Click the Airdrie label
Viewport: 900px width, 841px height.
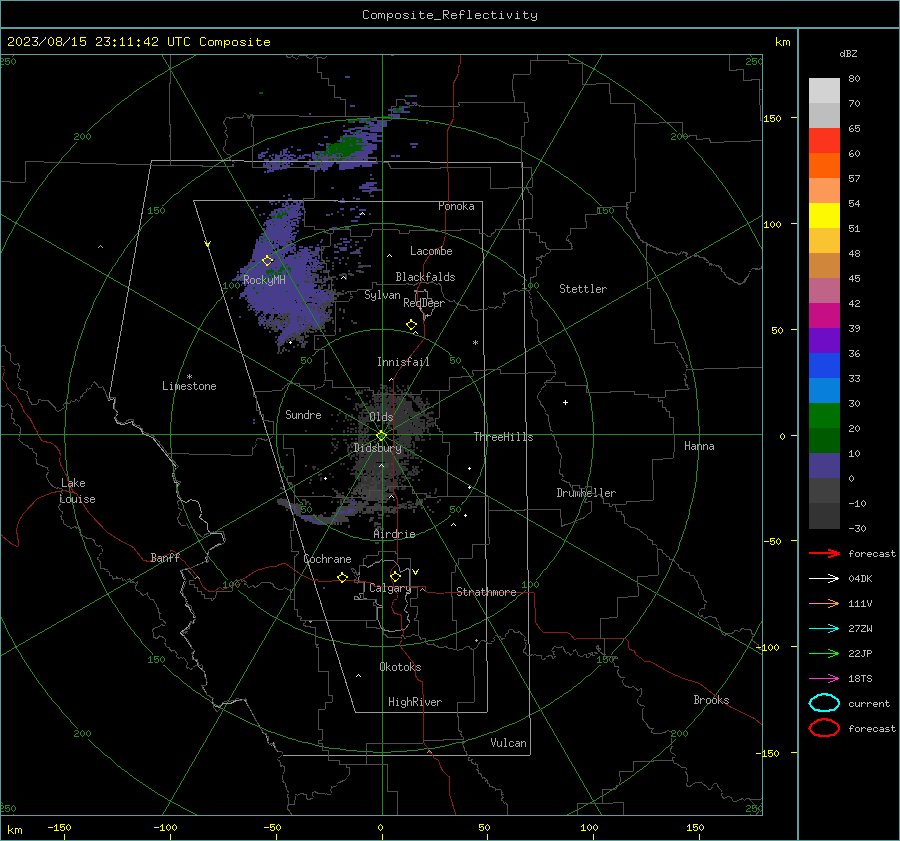pos(394,534)
